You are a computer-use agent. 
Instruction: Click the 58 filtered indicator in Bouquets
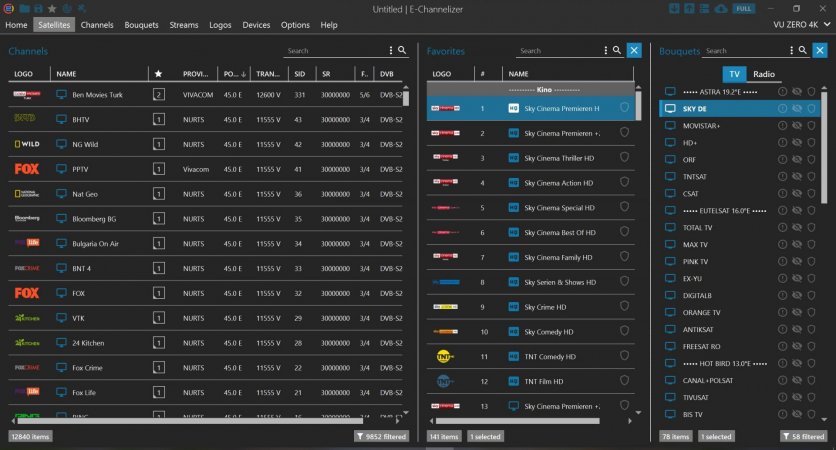click(x=804, y=436)
